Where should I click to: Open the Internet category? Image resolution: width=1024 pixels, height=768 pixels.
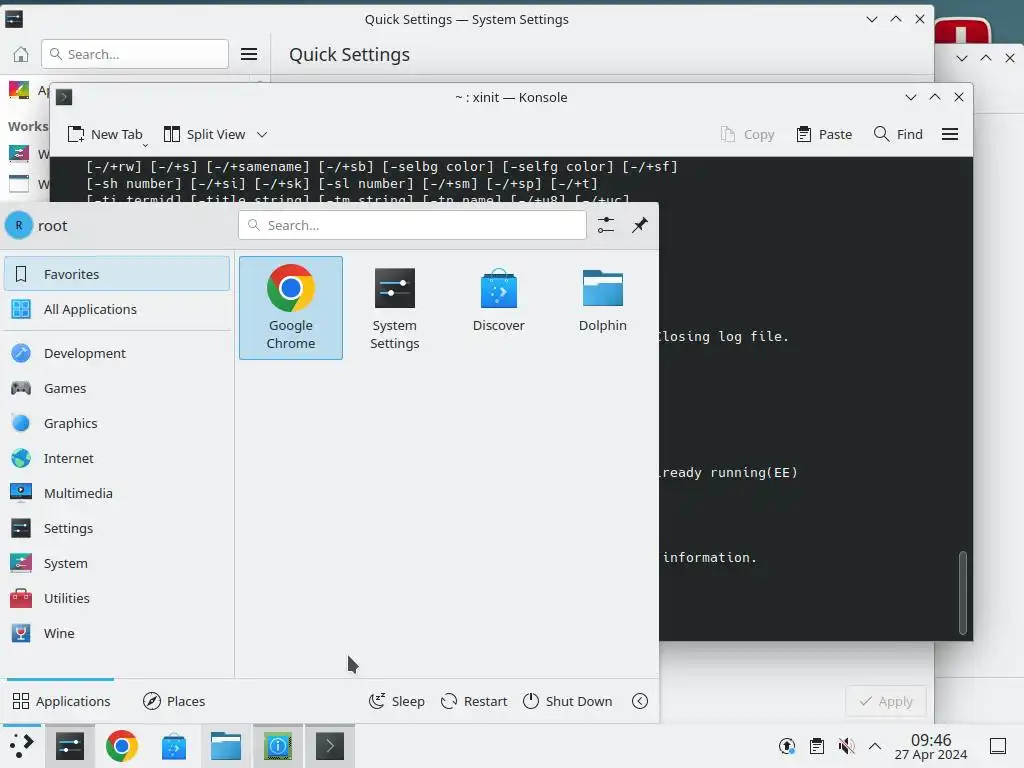117,458
